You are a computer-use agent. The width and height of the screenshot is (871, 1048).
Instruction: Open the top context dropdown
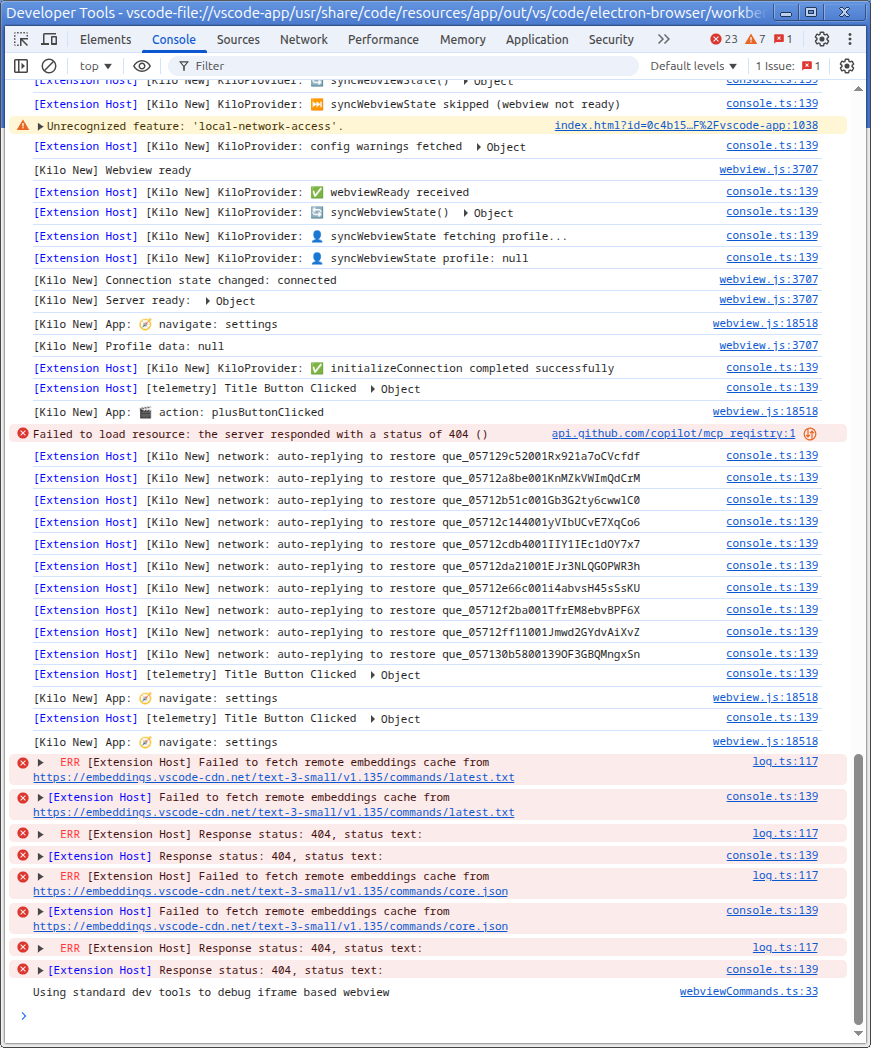point(96,66)
